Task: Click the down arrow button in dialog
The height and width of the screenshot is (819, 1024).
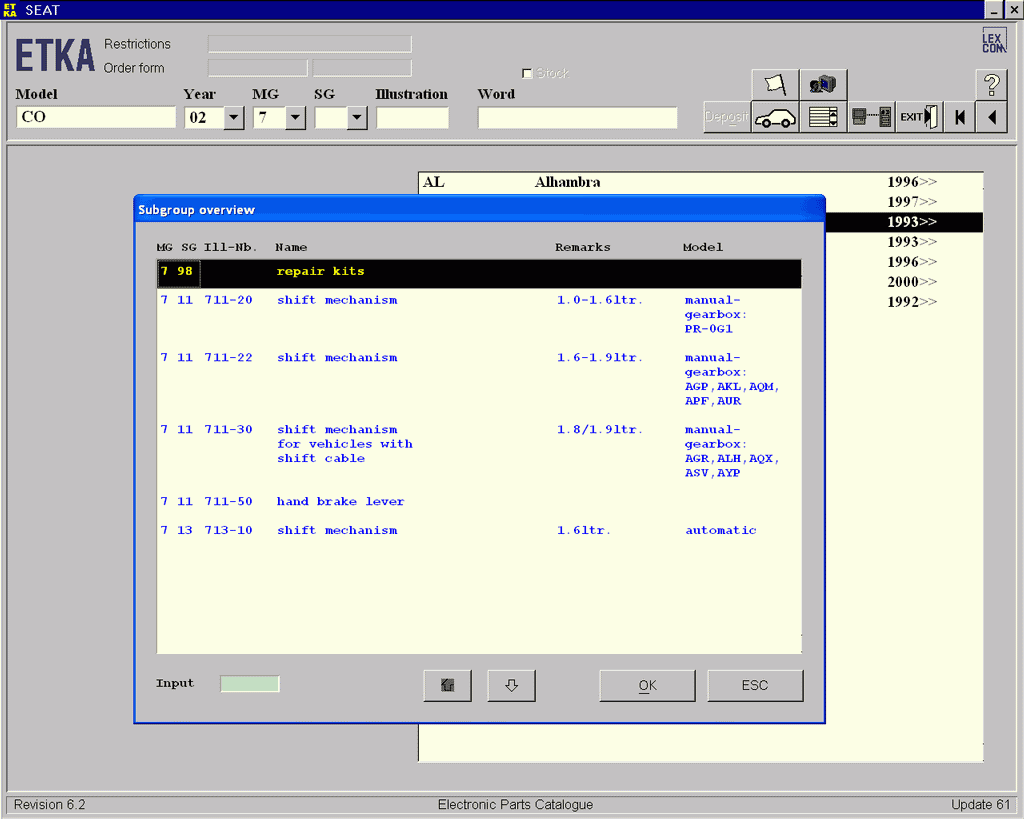Action: coord(511,685)
